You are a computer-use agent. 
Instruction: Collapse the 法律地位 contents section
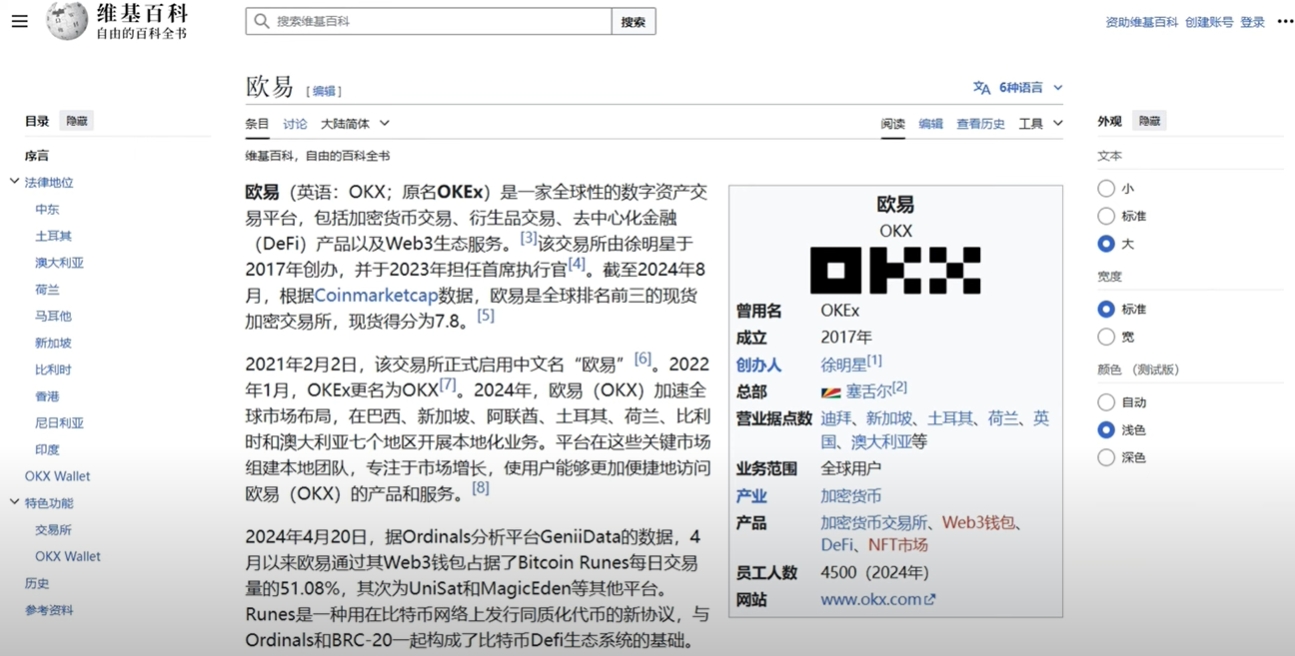15,182
